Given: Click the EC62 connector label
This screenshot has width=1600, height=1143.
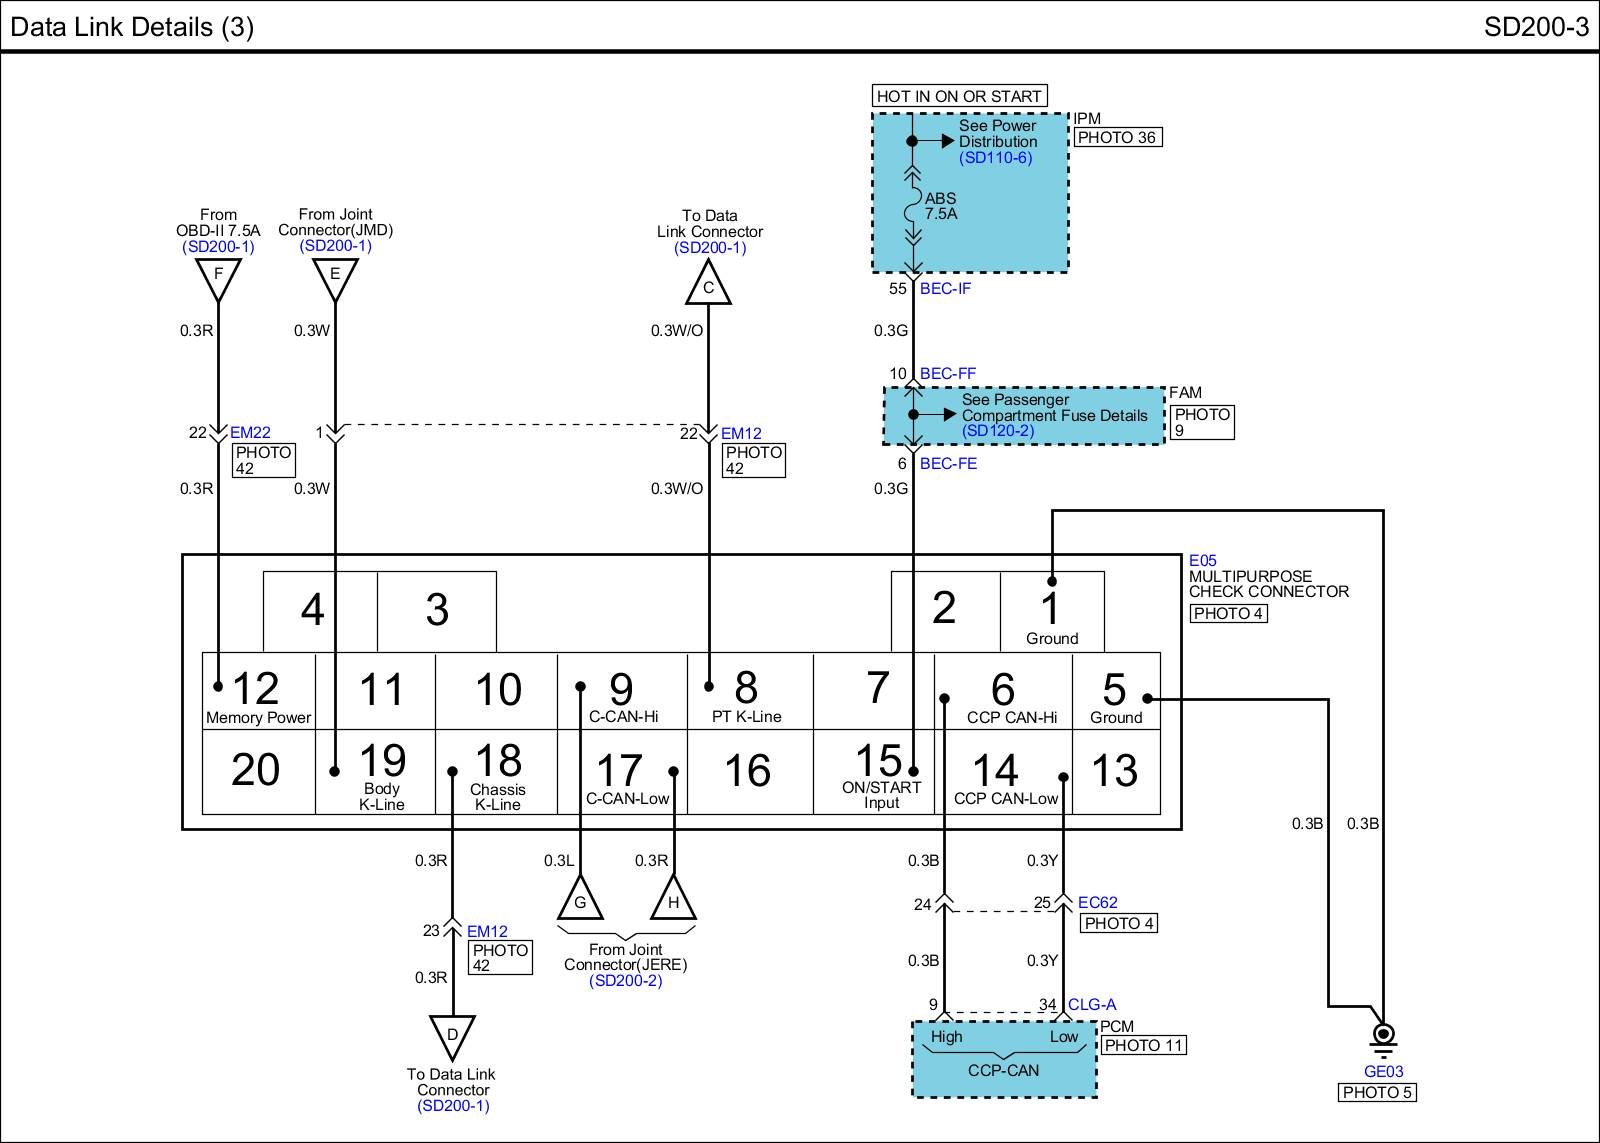Looking at the screenshot, I should tap(1097, 903).
